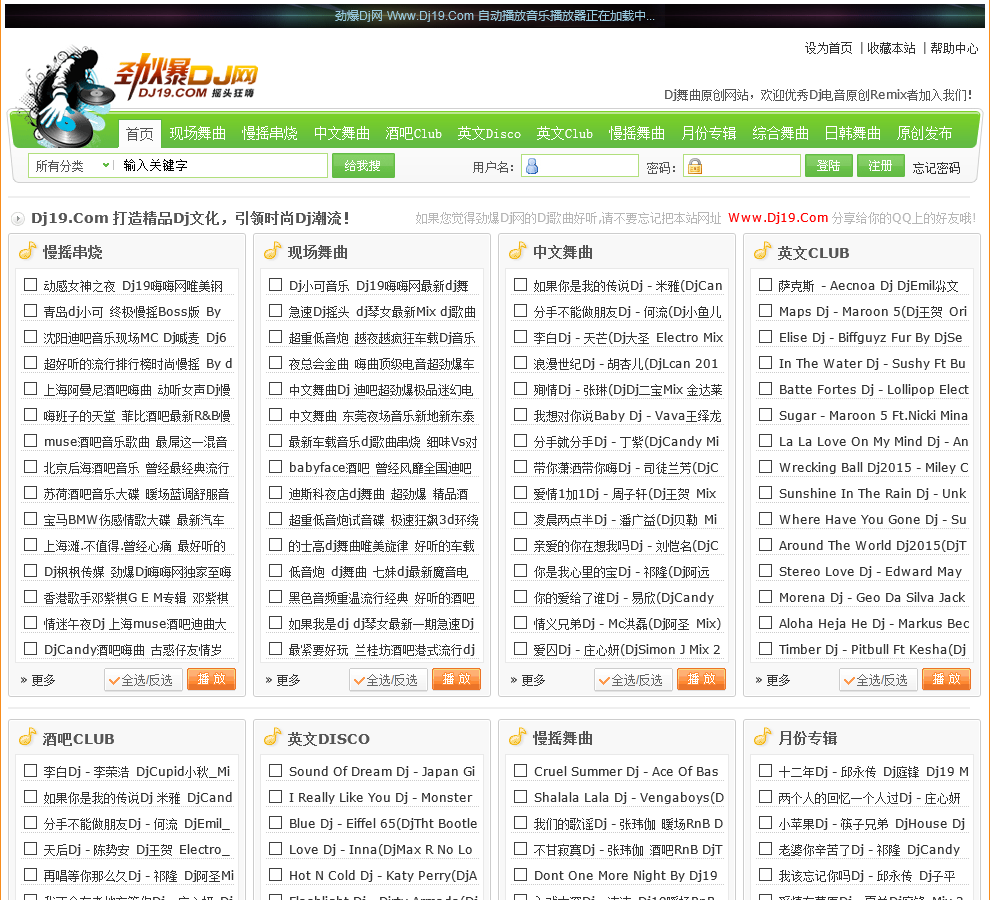
Task: Open track Shalala Lala Dj - Vengaboys
Action: 629,798
